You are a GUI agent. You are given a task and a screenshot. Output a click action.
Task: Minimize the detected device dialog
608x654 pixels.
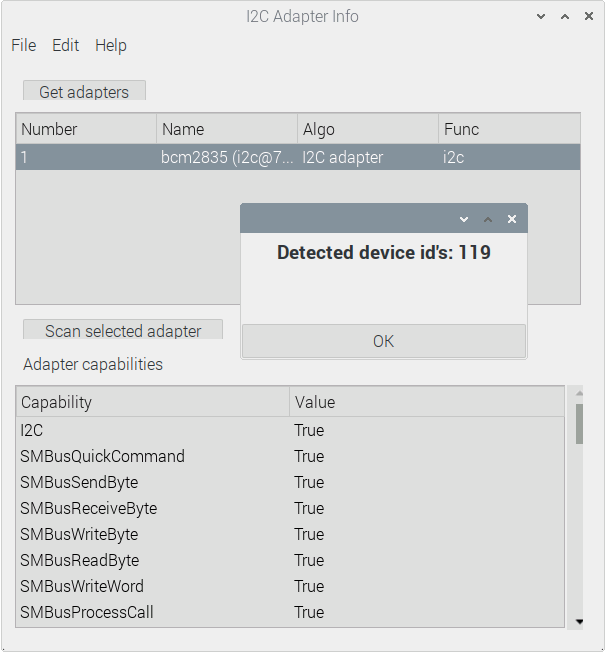pyautogui.click(x=464, y=219)
